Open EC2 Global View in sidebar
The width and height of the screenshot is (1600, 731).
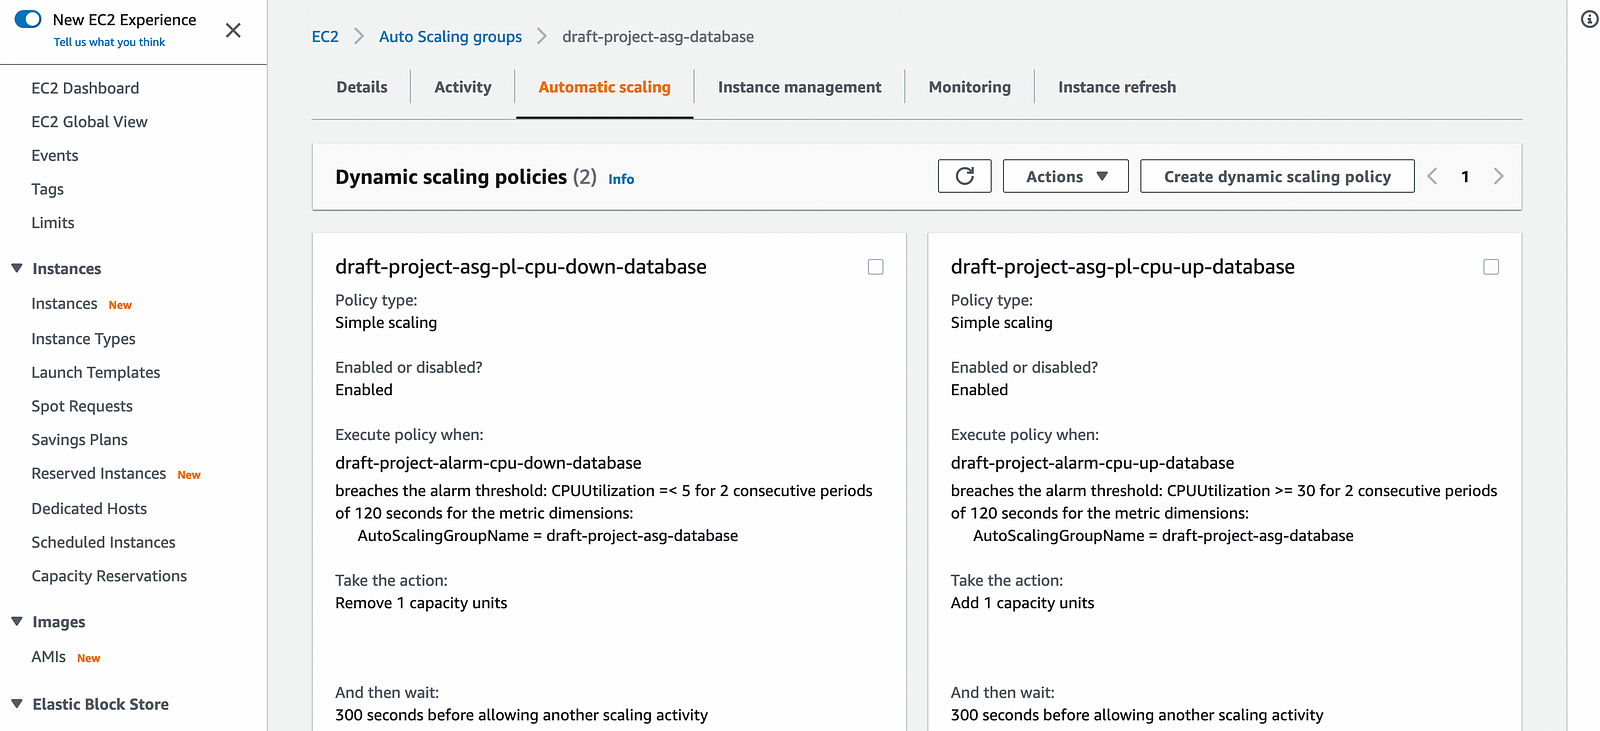click(x=89, y=121)
